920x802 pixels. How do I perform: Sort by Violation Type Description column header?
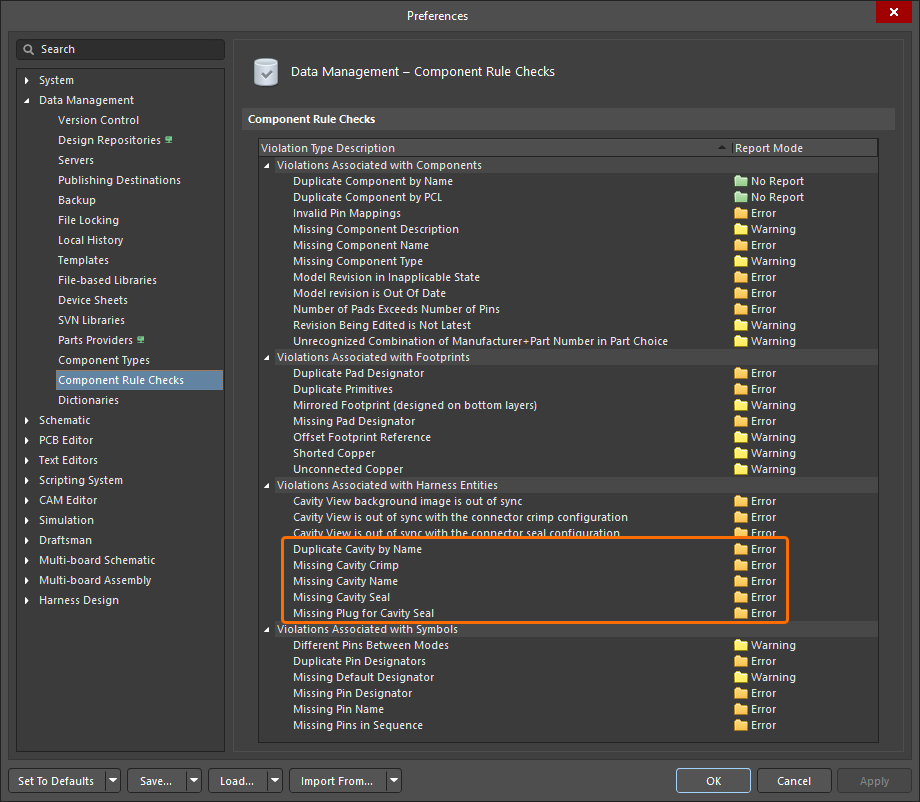(495, 148)
